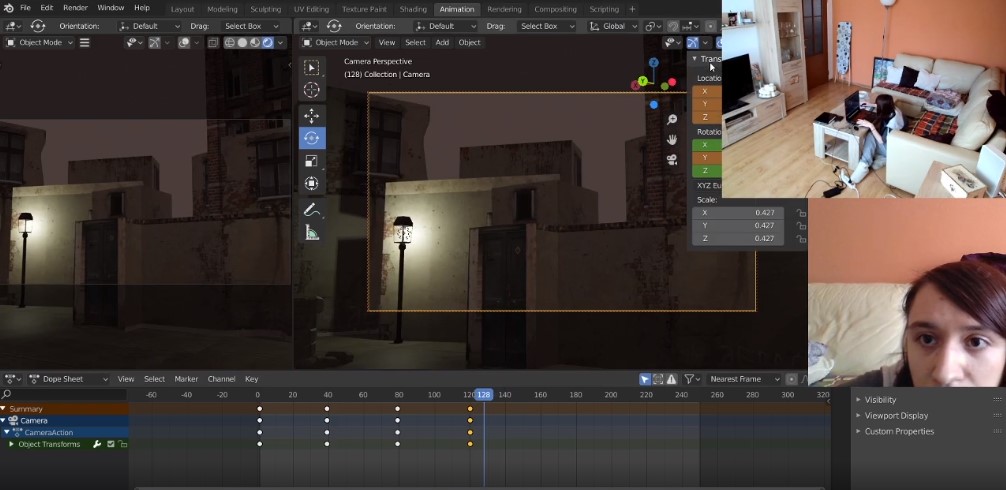Toggle Only Show Selected in Dope Sheet
This screenshot has width=1006, height=490.
coord(645,379)
